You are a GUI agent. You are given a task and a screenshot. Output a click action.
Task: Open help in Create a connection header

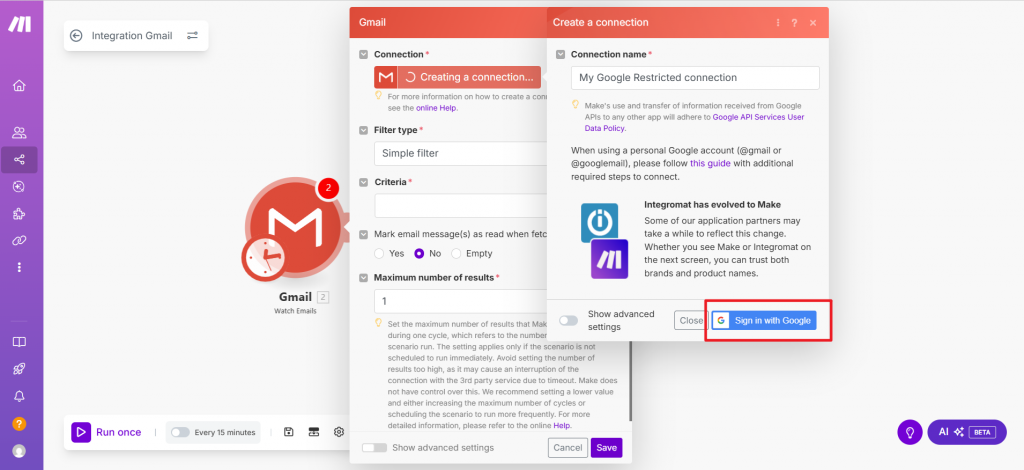pos(794,23)
